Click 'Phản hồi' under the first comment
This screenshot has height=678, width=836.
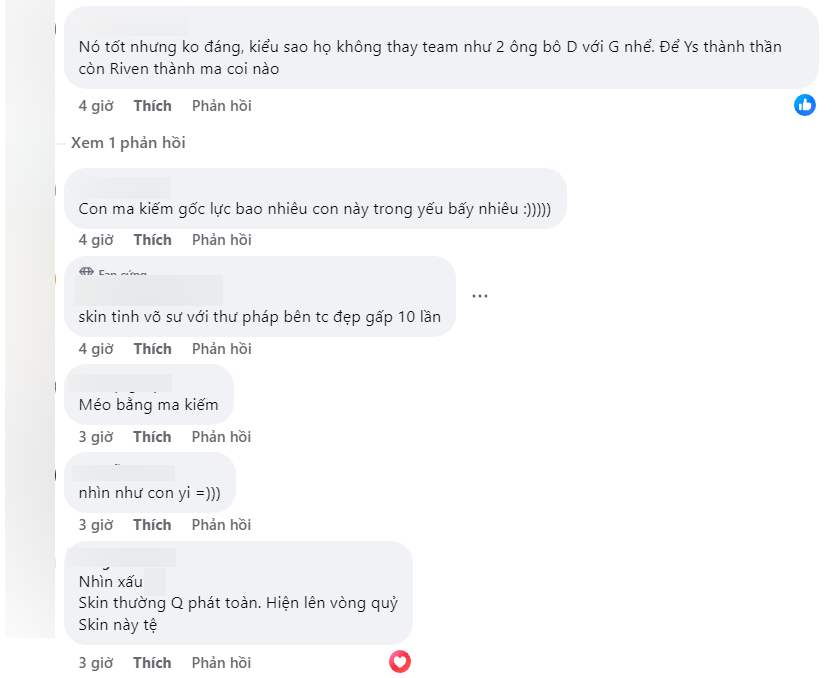click(220, 105)
